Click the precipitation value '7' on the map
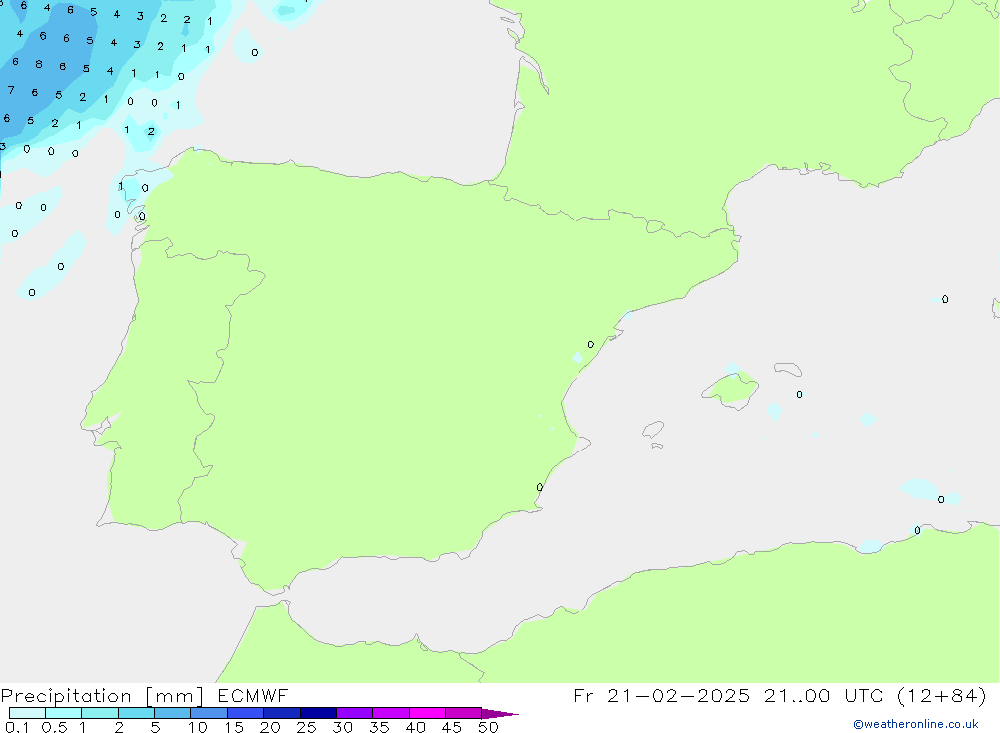The image size is (1000, 733). (11, 90)
